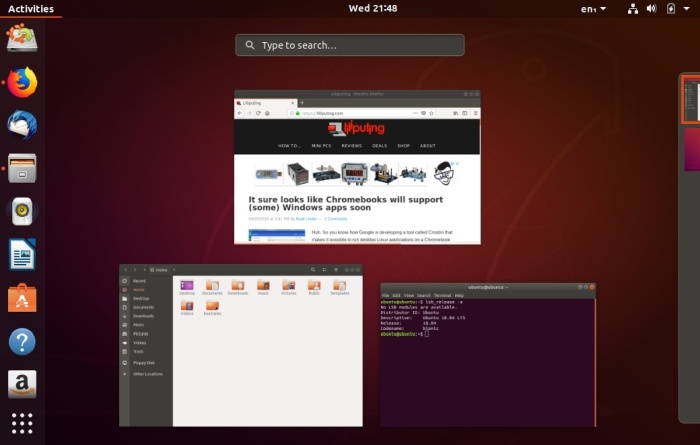
Task: Click the battery power icon in top bar
Action: (x=671, y=8)
